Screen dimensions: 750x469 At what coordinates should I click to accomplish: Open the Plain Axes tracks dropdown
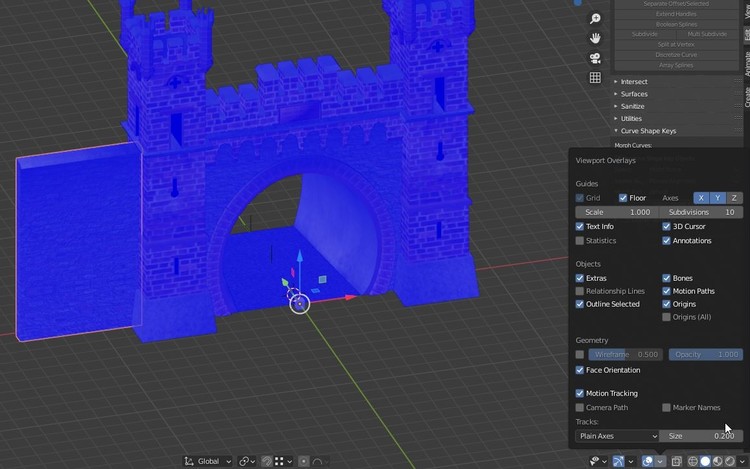click(617, 436)
